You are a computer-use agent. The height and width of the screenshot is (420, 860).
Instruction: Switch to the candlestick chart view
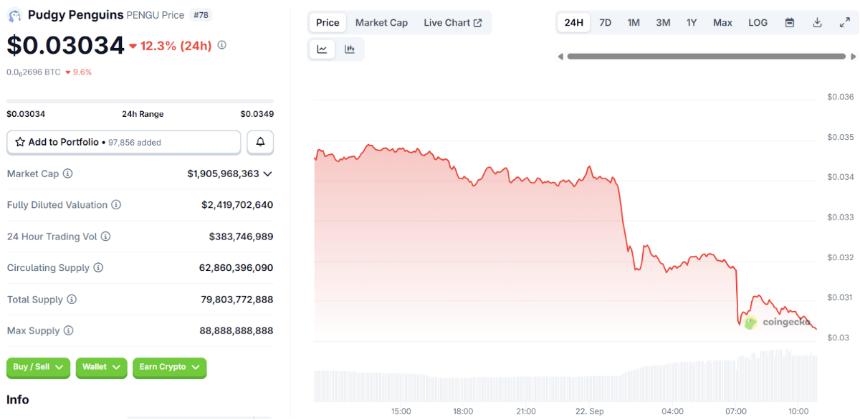click(349, 49)
